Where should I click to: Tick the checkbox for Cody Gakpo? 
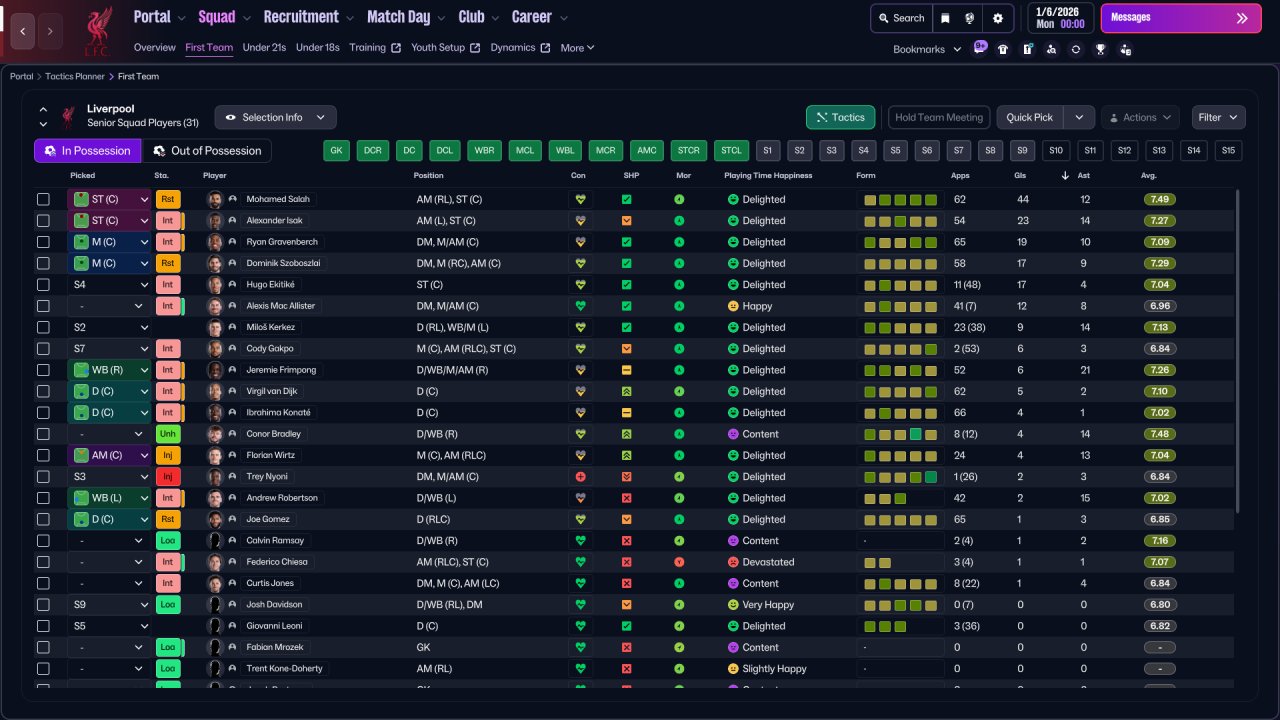(43, 349)
